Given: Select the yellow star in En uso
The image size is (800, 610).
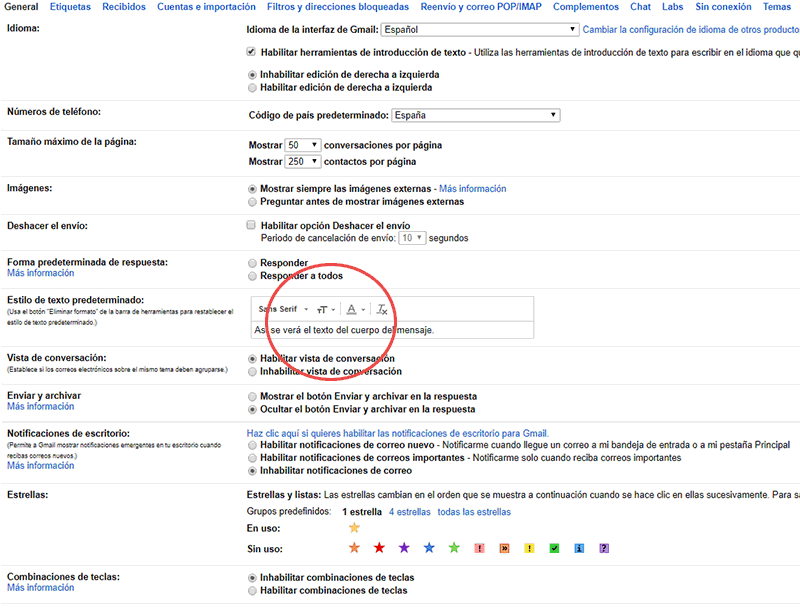Looking at the screenshot, I should [x=354, y=528].
